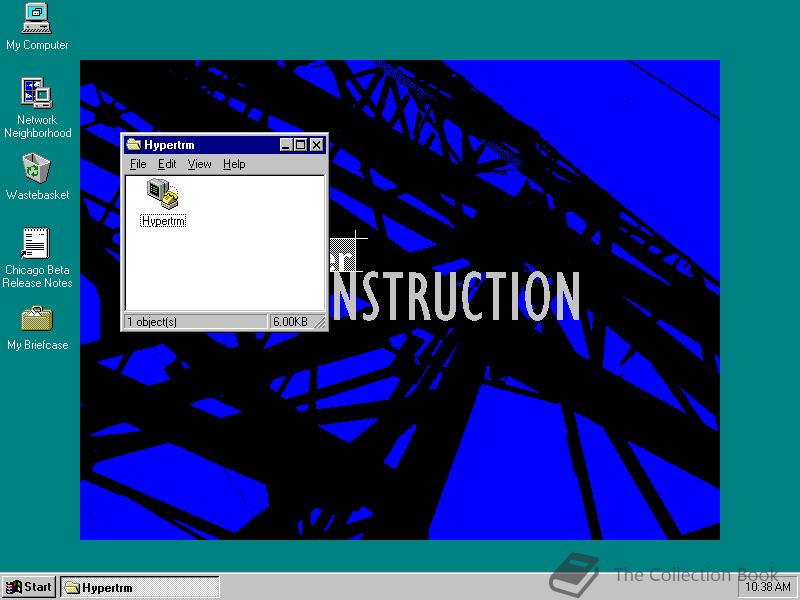Open the File menu in Hypertrm window
Screen dimensions: 800x600
[138, 164]
